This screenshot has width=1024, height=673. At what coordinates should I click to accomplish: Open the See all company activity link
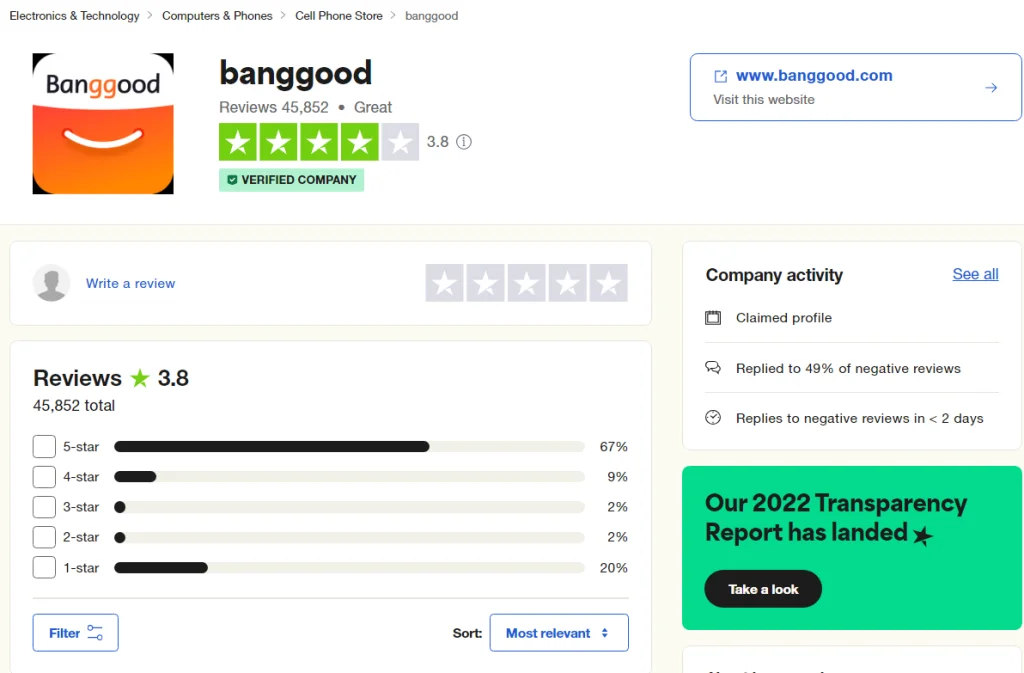(974, 274)
